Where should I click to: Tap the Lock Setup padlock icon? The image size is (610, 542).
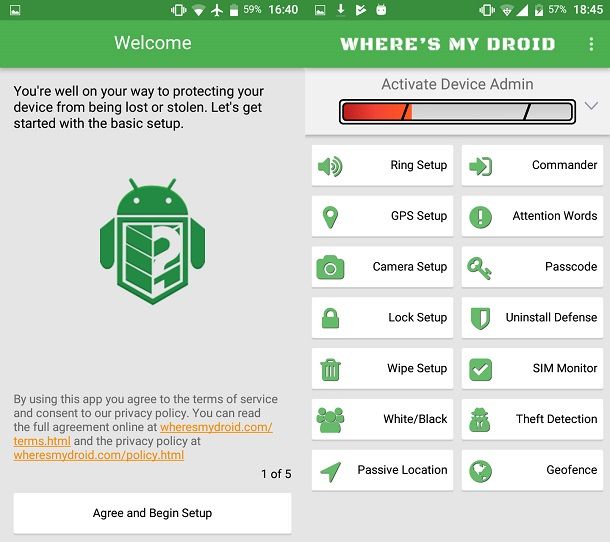(x=330, y=318)
